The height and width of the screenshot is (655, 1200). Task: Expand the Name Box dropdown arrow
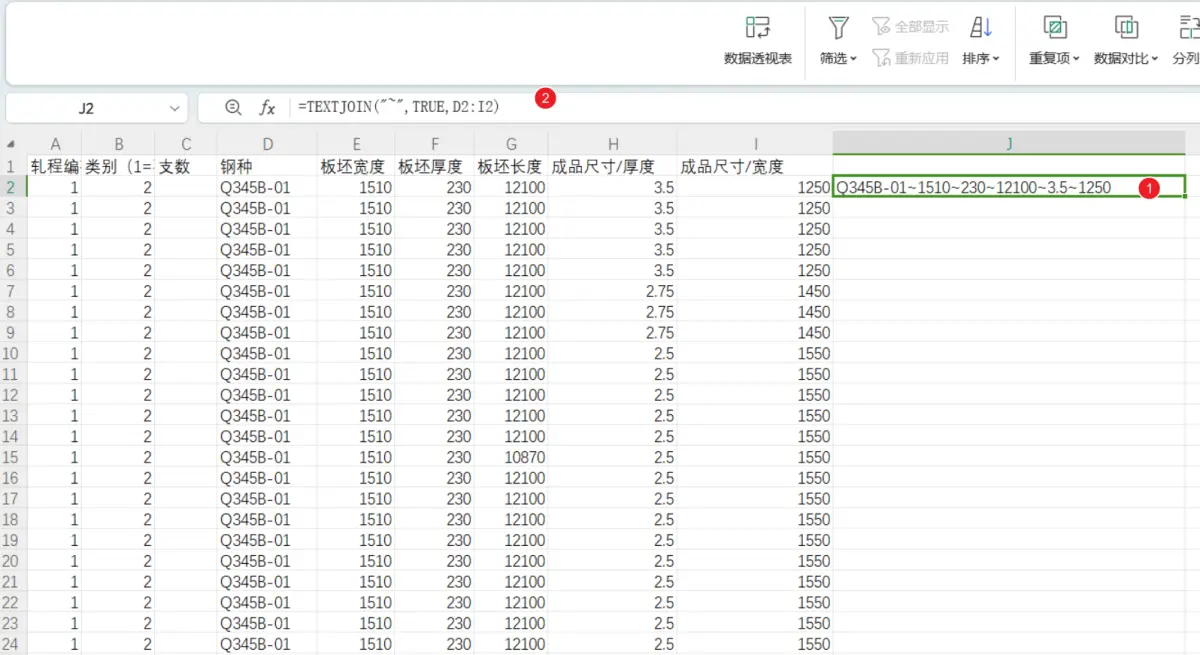(175, 108)
